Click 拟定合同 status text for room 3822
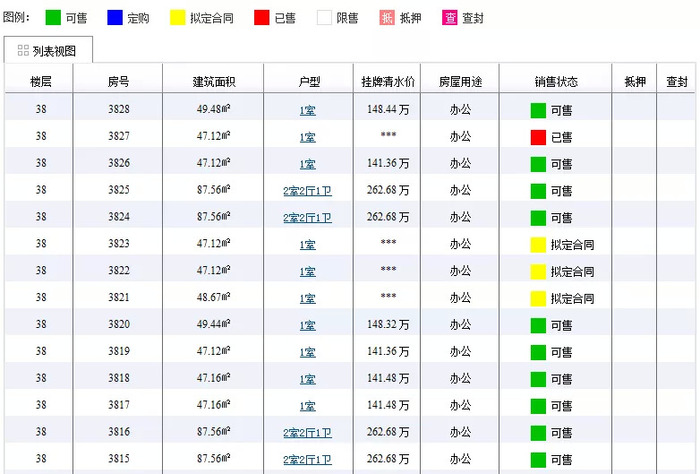This screenshot has width=700, height=474. point(572,271)
